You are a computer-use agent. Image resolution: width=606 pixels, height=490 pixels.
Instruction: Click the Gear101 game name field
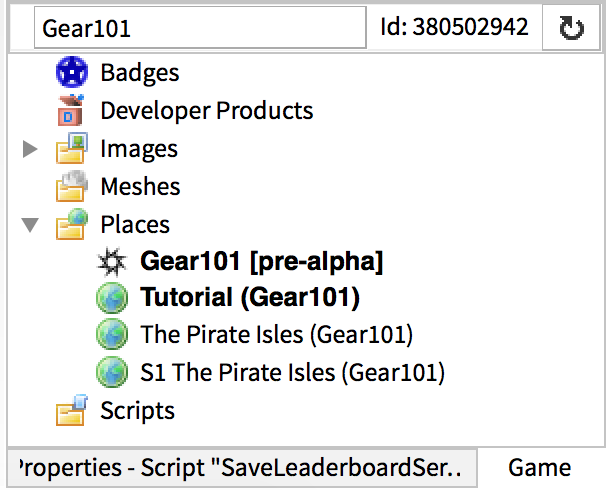pos(200,29)
